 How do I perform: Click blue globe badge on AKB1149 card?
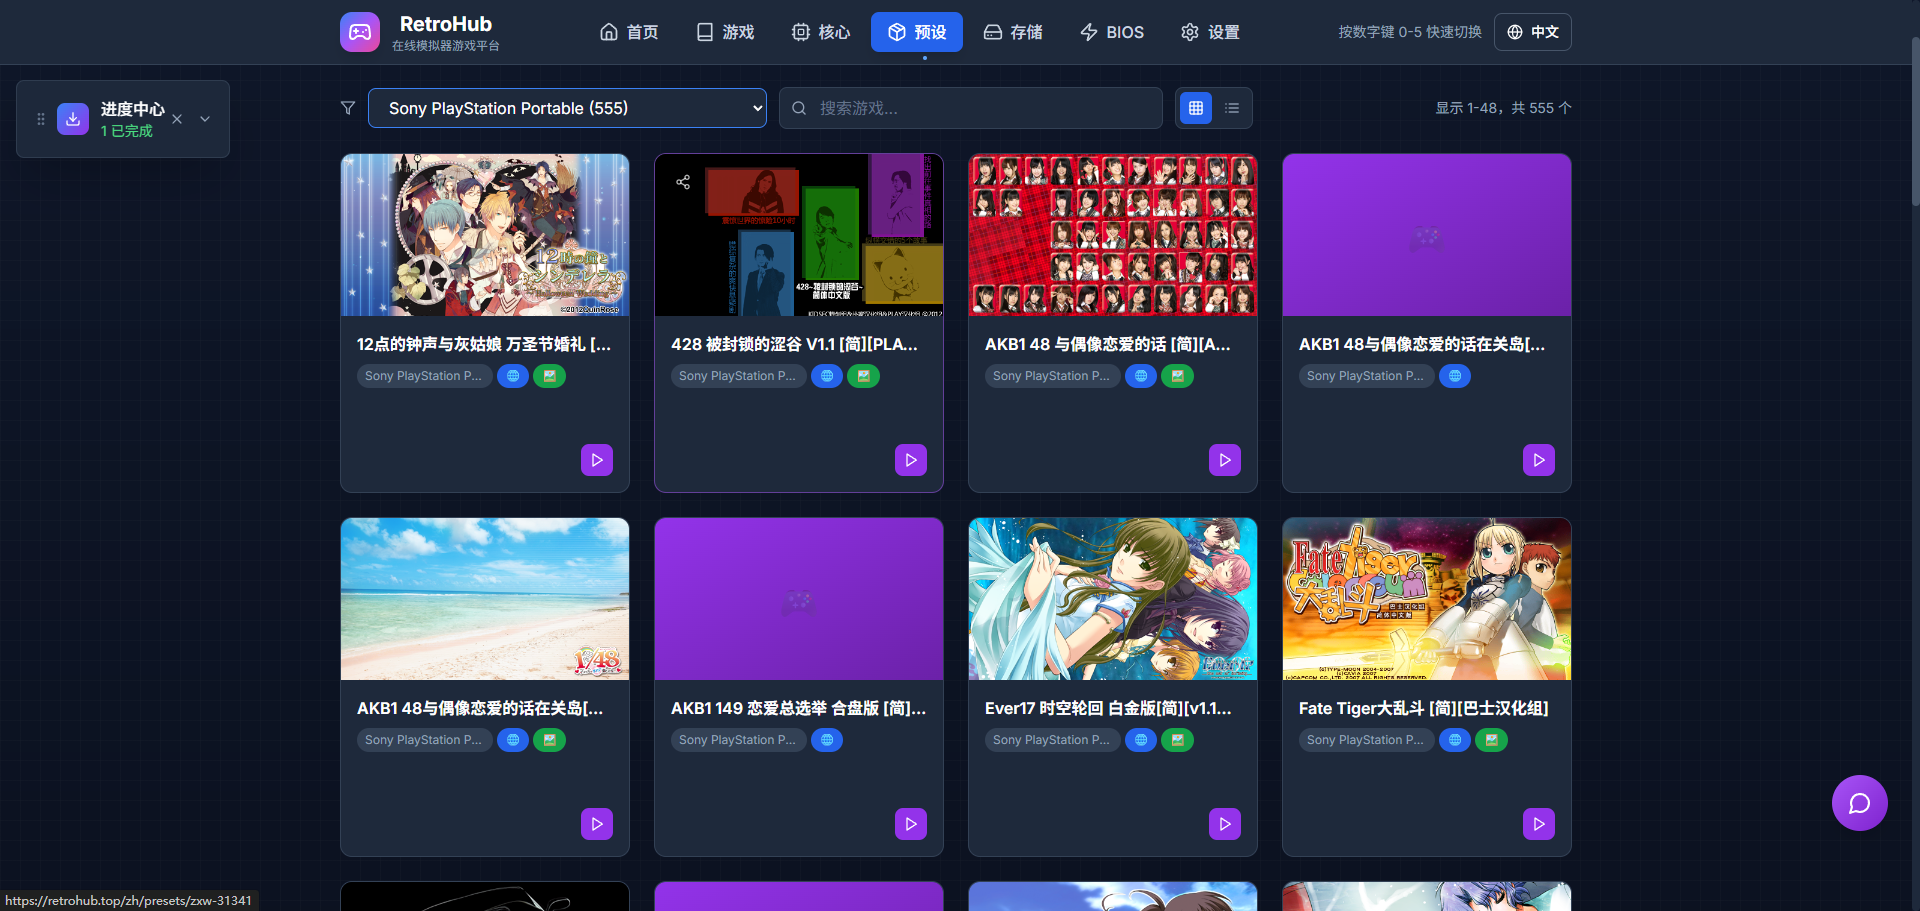pyautogui.click(x=827, y=740)
